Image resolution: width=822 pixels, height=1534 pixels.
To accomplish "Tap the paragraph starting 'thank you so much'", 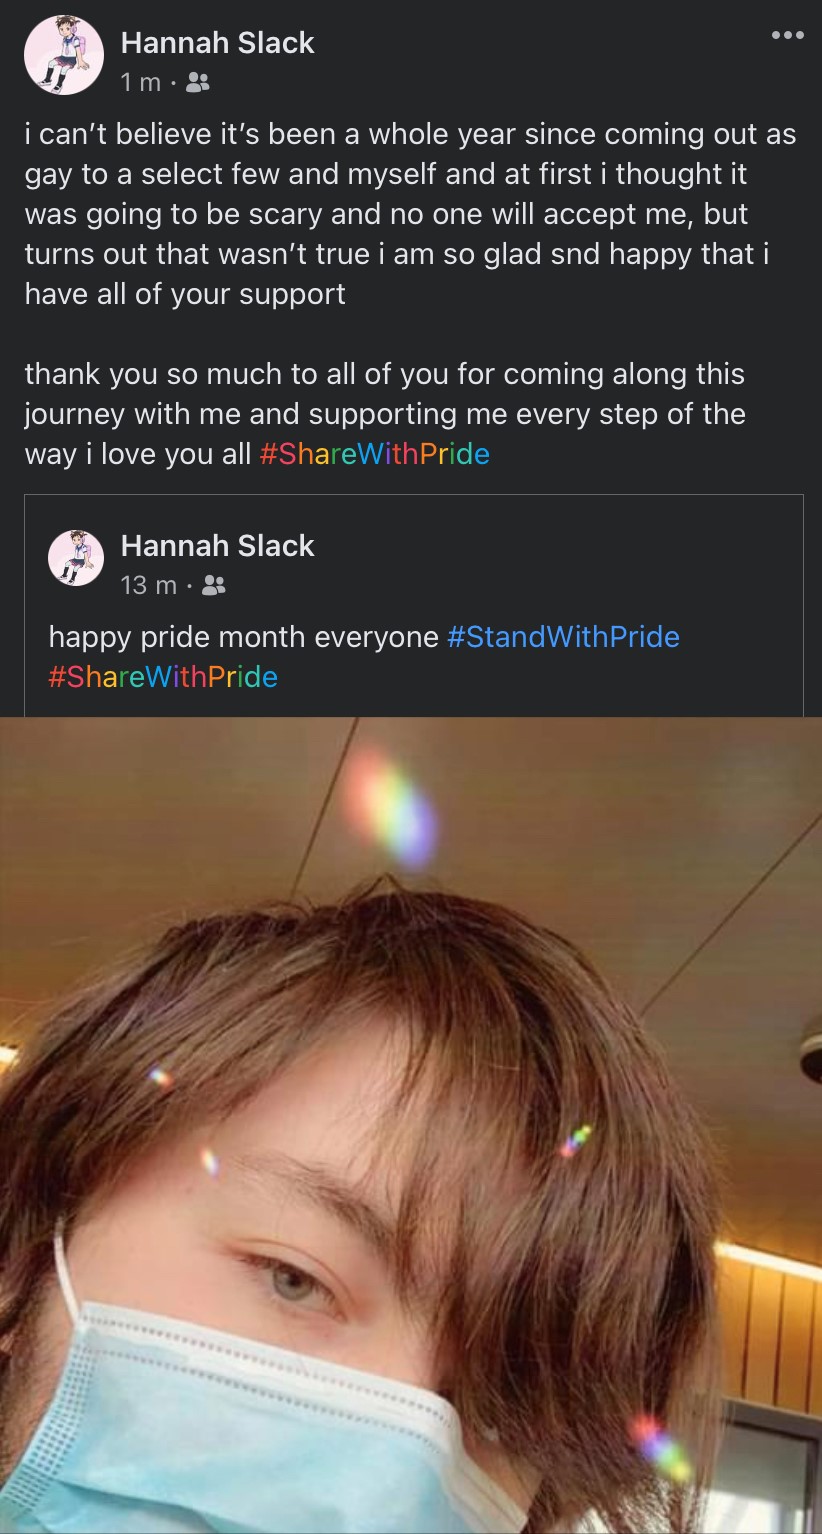I will pyautogui.click(x=385, y=414).
